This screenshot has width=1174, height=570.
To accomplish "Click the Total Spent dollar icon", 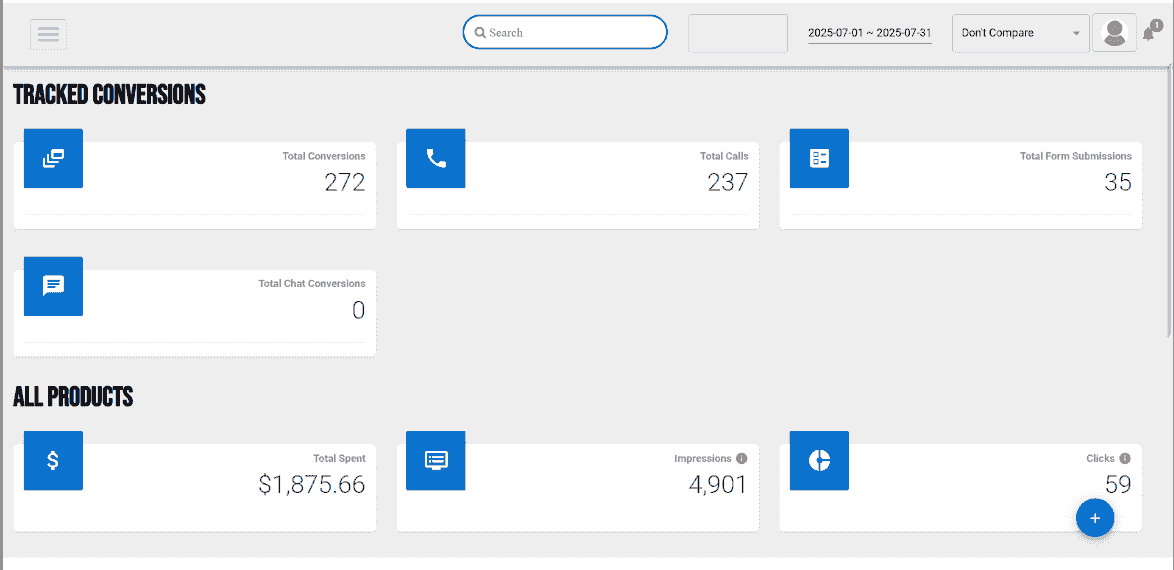I will click(x=53, y=461).
